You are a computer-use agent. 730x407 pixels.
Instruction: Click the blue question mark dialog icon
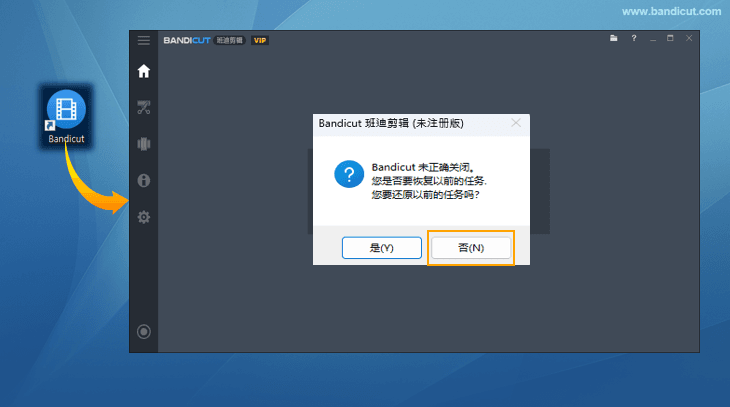click(x=349, y=174)
